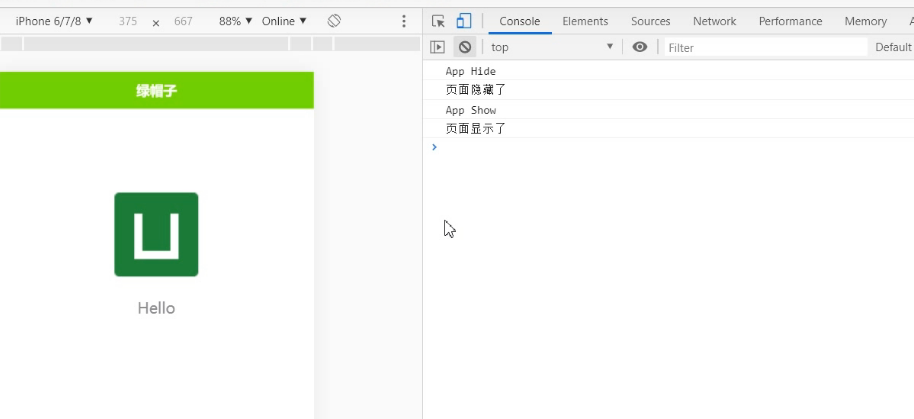Open the Online throttling dropdown
The width and height of the screenshot is (914, 419).
point(284,21)
